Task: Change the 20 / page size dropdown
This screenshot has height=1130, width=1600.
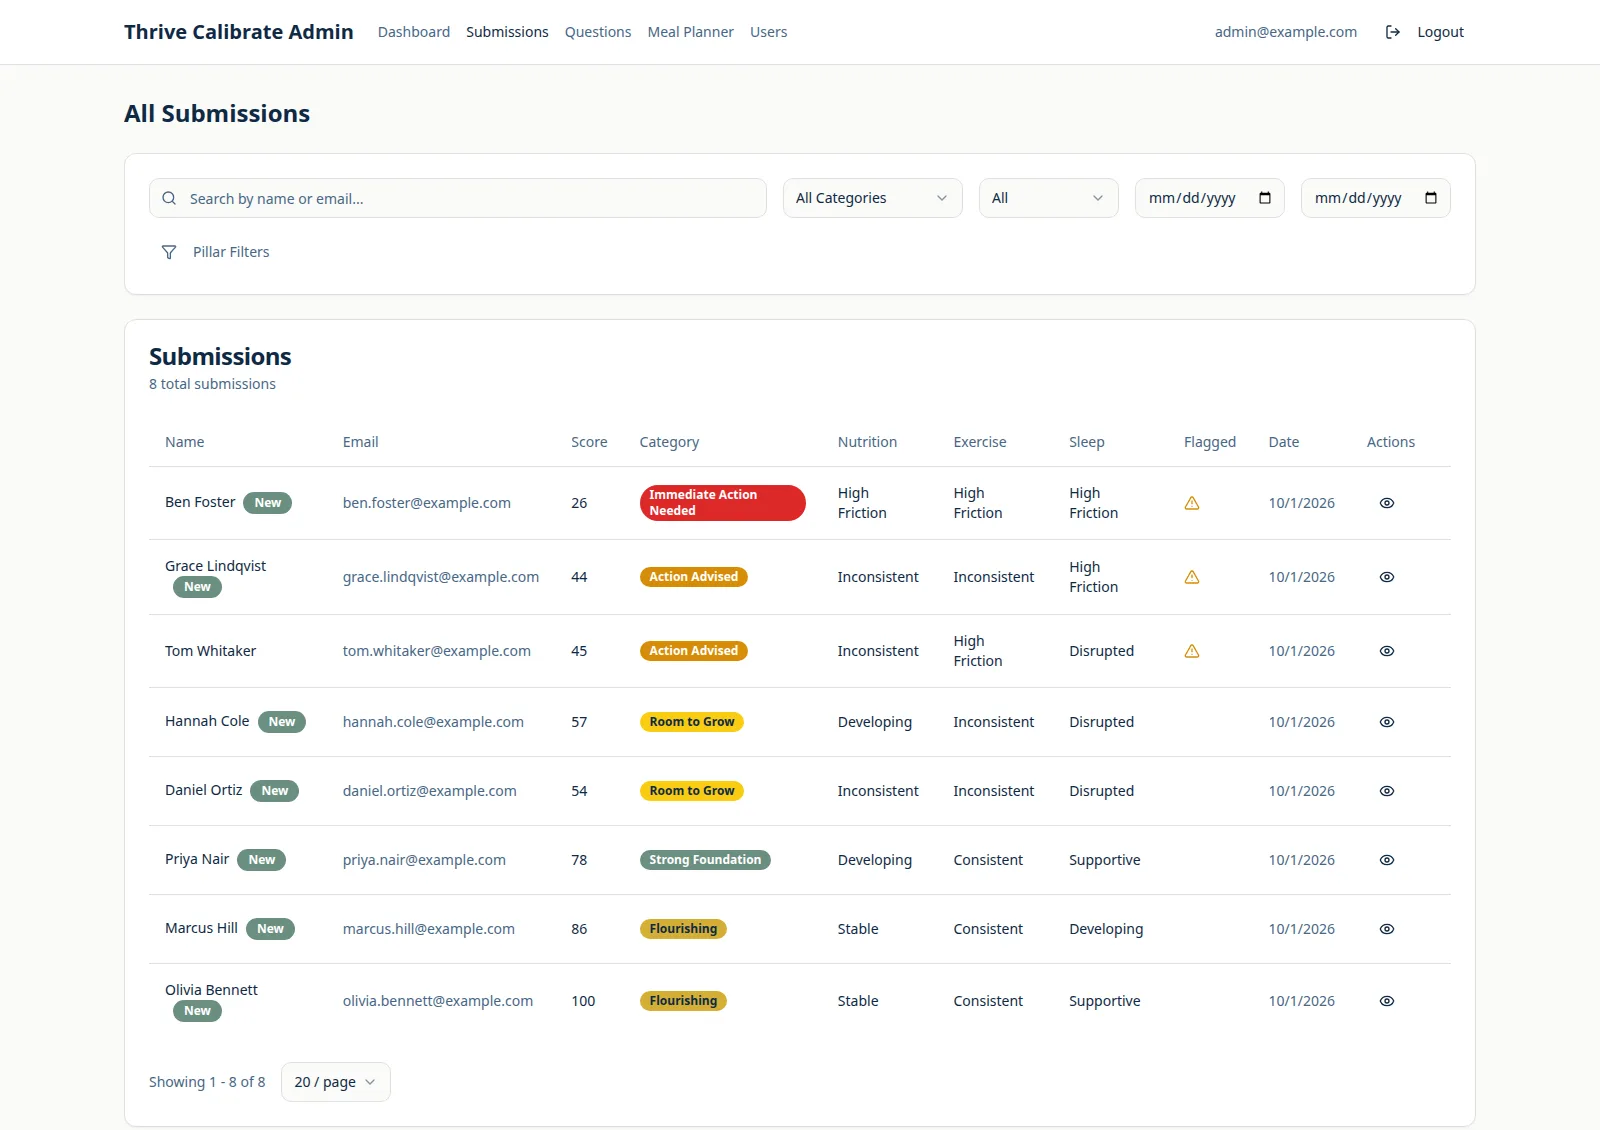Action: [x=335, y=1082]
